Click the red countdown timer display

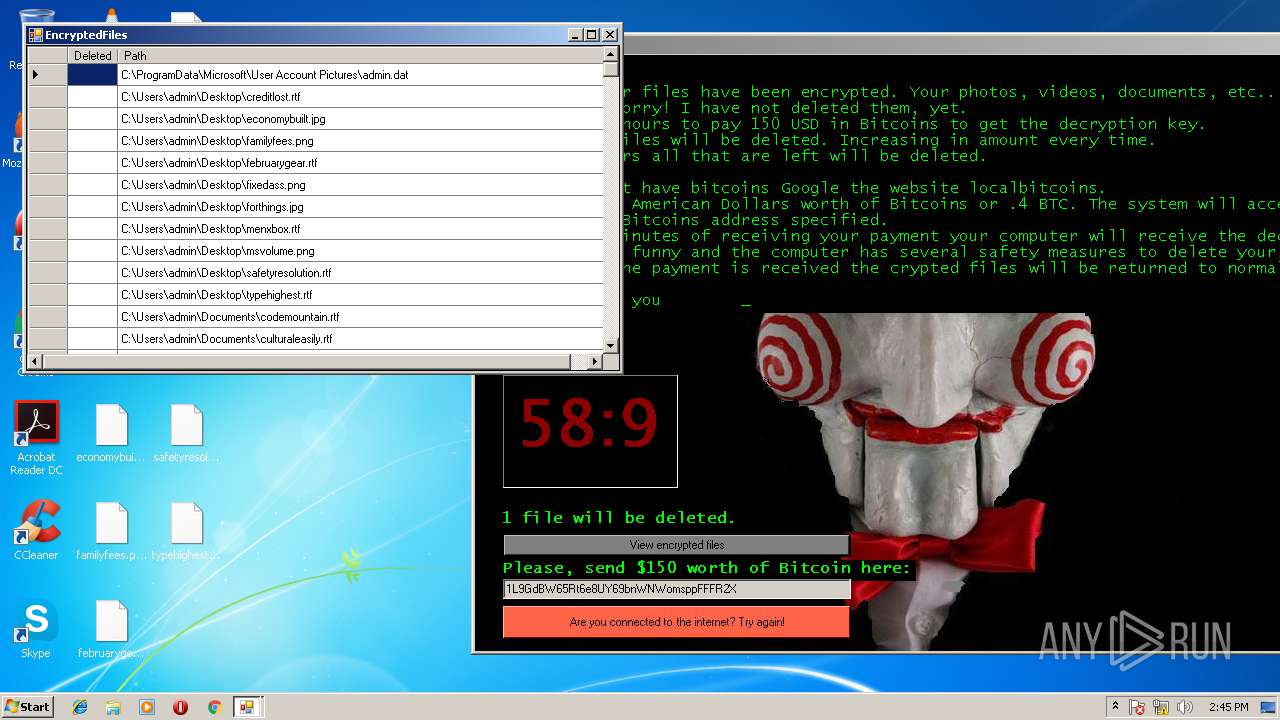590,431
